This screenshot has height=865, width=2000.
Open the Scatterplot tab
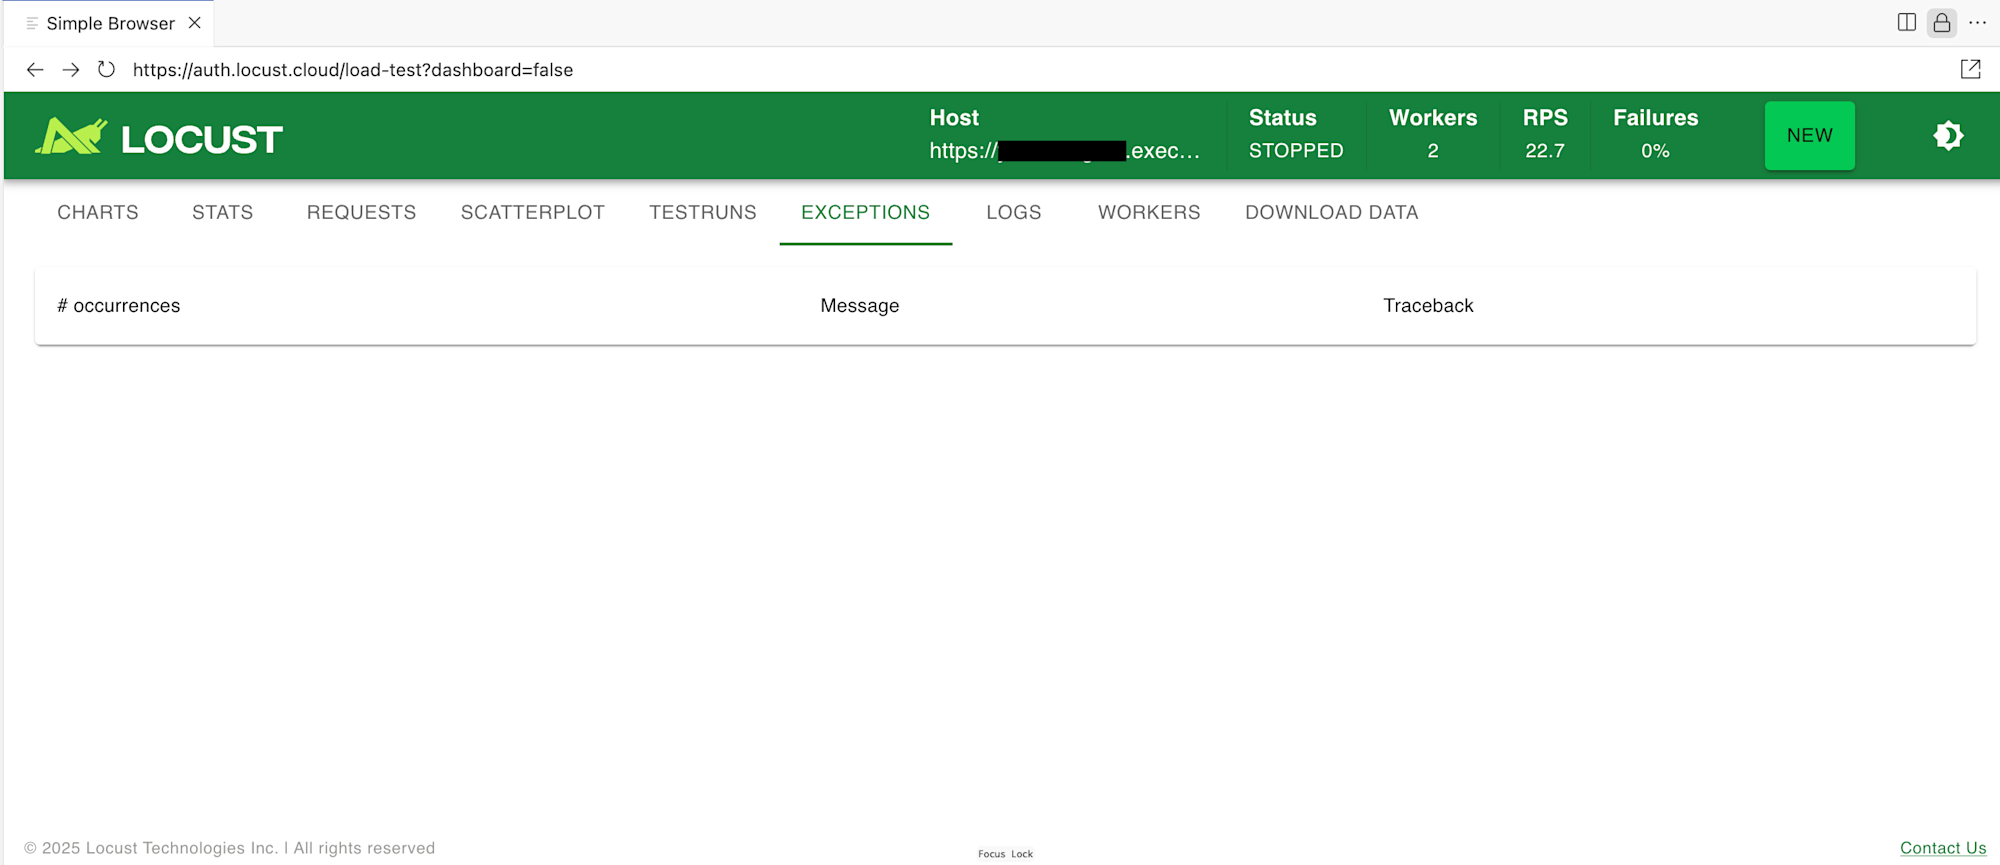point(533,212)
